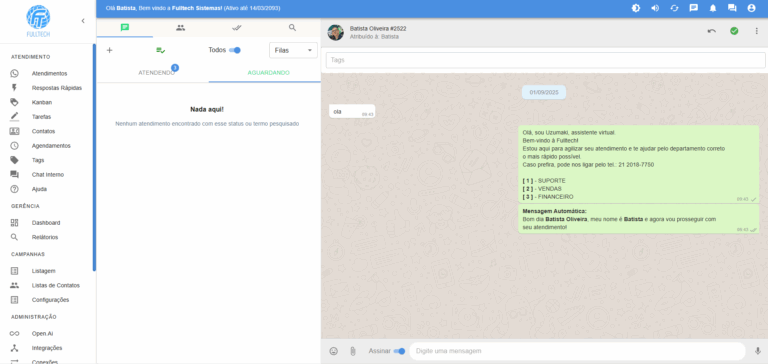This screenshot has width=768, height=364.
Task: Click the Open.Ai sidebar label
Action: pos(43,333)
